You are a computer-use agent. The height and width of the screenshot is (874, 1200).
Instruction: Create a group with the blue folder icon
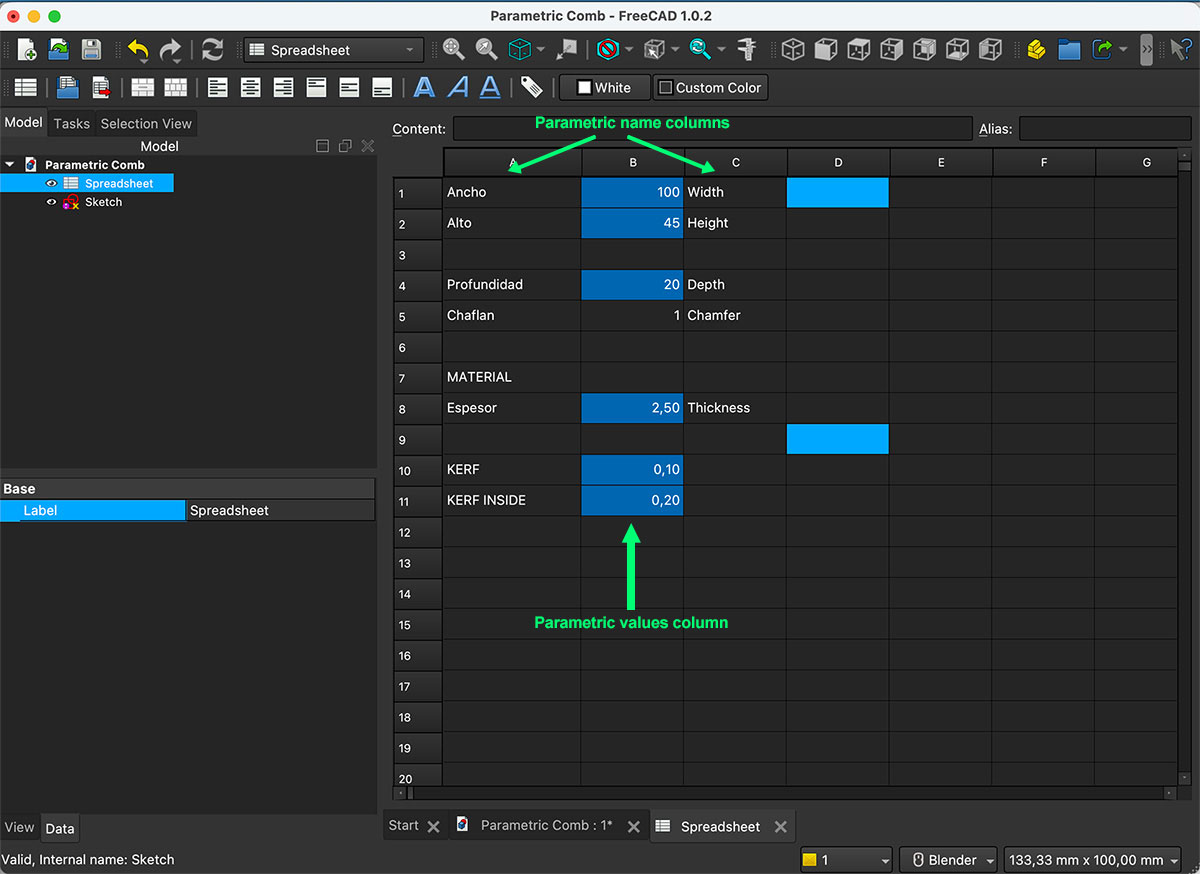[1069, 49]
